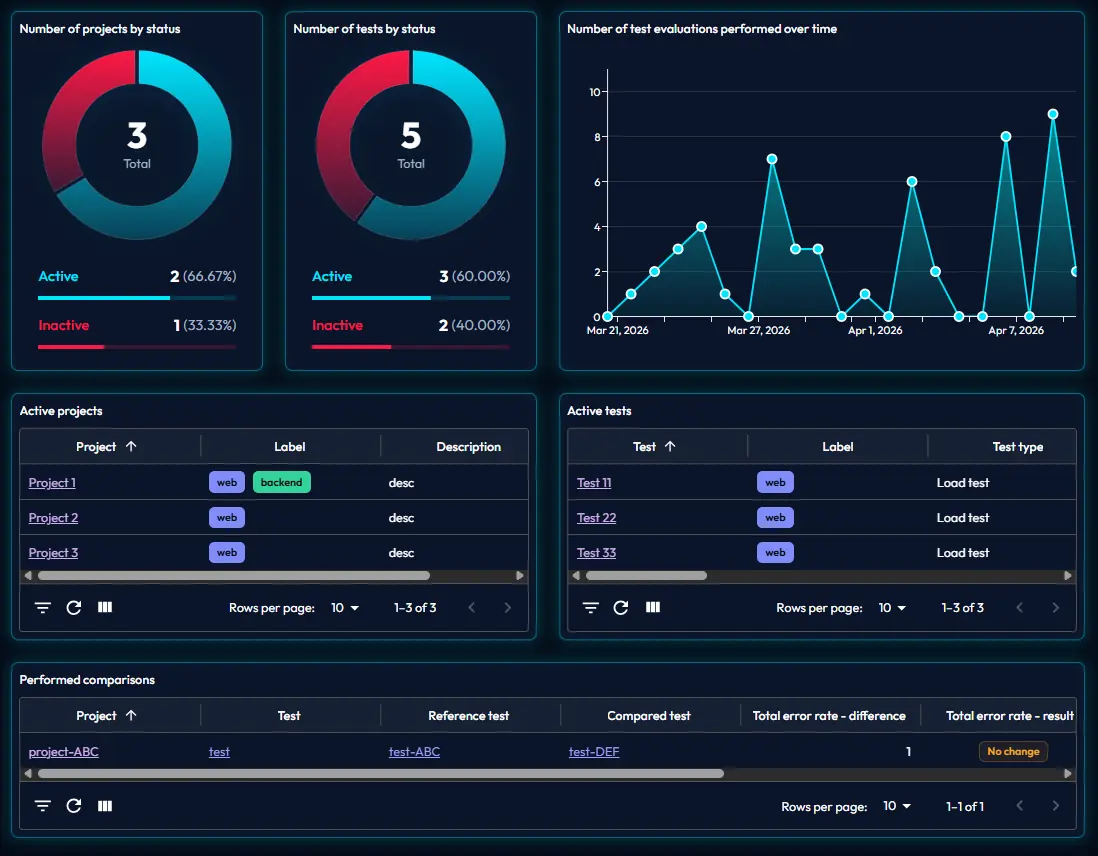This screenshot has width=1098, height=856.
Task: Click right scroll arrow in Active projects table
Action: [x=520, y=576]
